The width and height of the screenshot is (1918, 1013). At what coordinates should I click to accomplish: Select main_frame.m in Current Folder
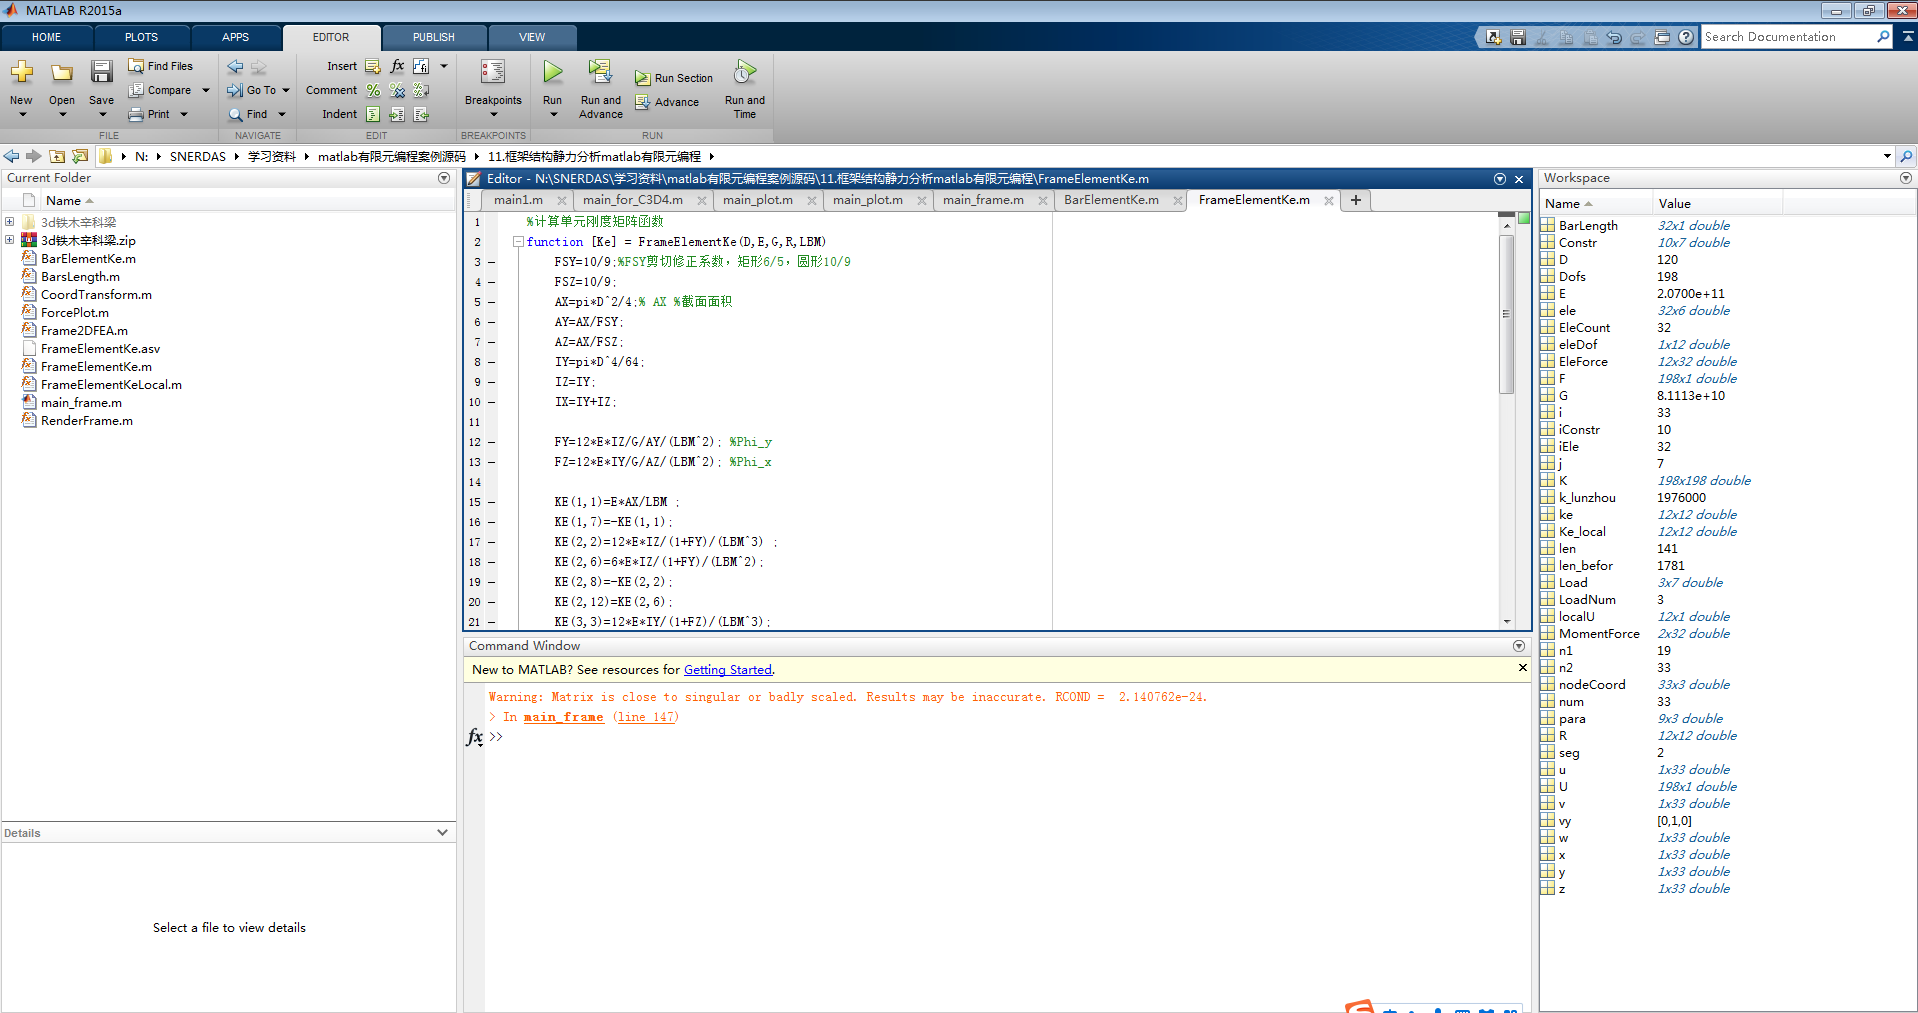(81, 402)
